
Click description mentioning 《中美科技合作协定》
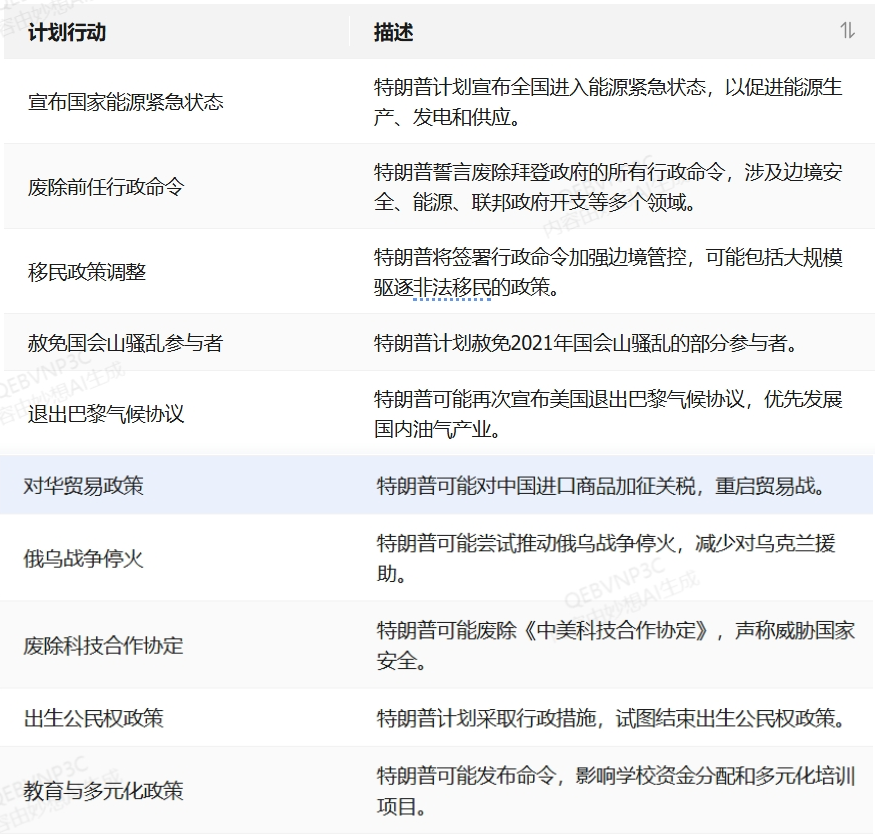pos(616,645)
